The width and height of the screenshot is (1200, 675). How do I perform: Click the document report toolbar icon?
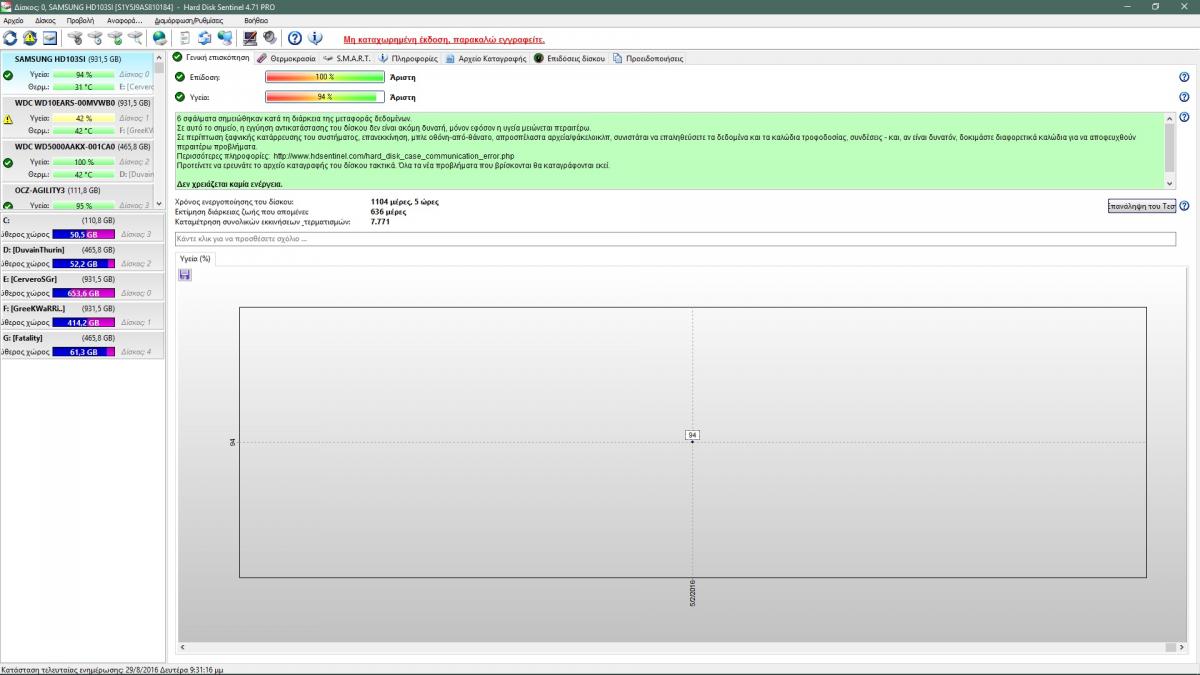(185, 38)
